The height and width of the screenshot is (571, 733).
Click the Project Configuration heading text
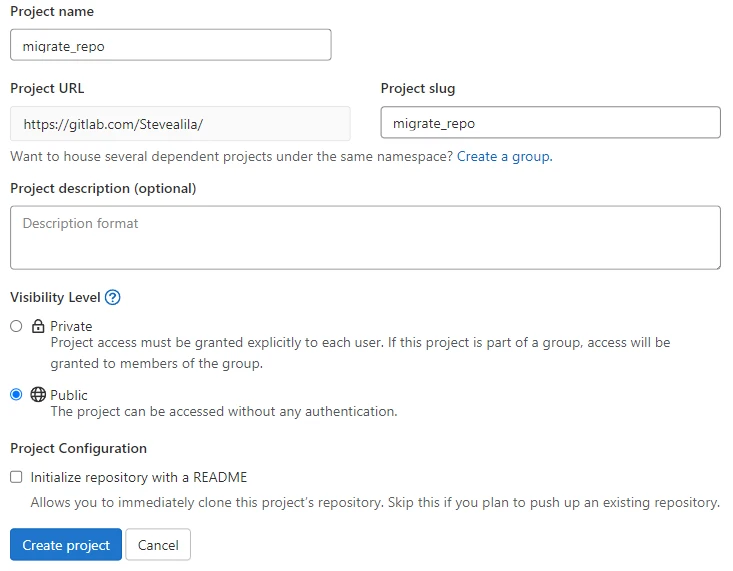pos(78,448)
